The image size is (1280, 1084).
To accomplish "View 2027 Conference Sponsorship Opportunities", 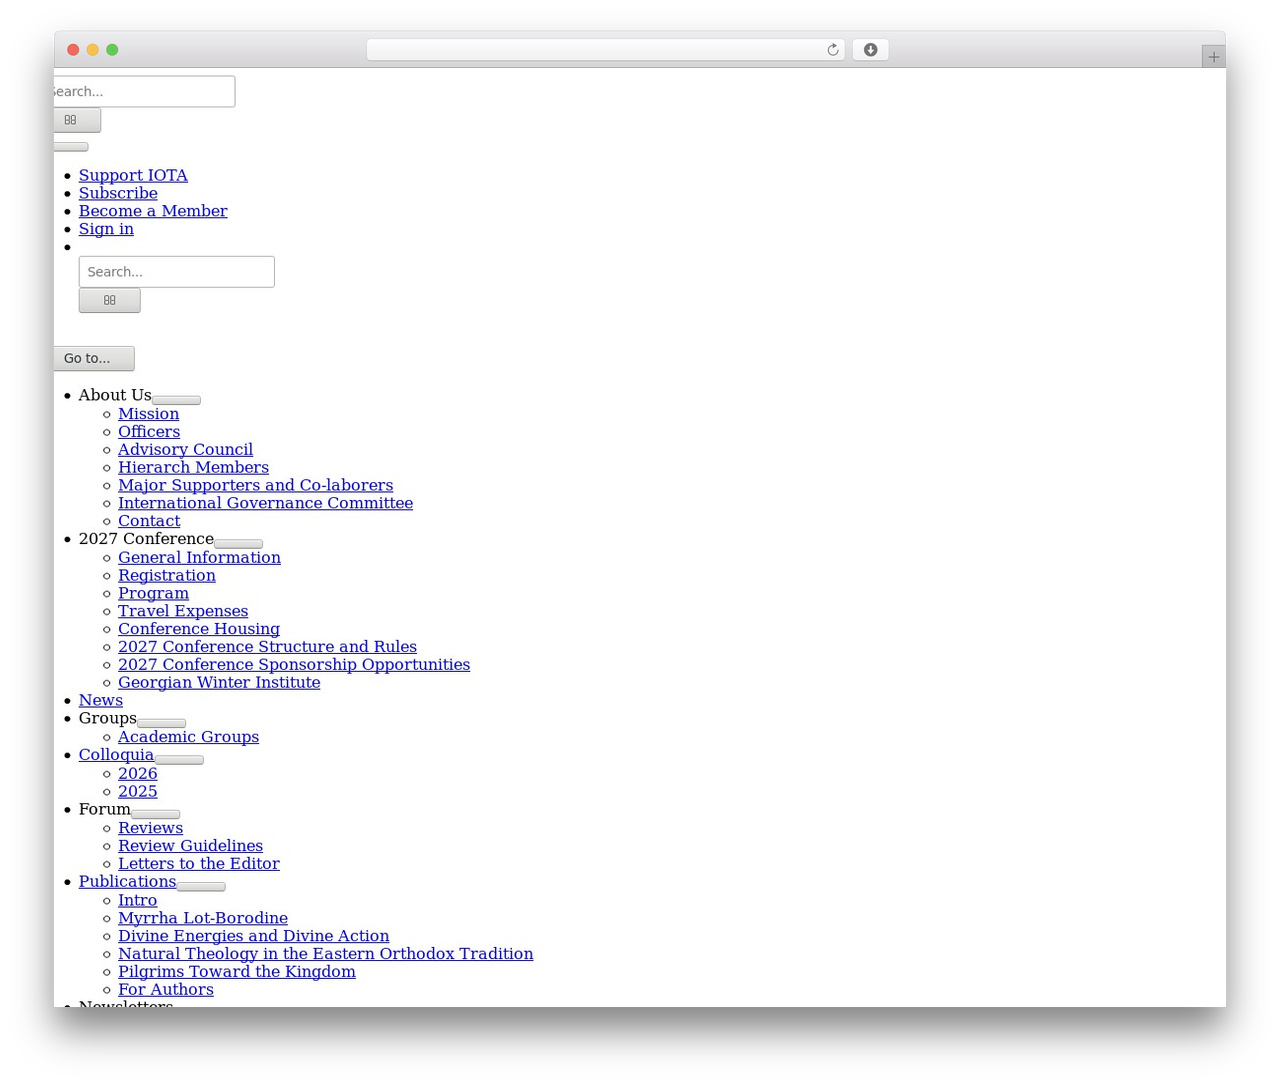I will 294,665.
